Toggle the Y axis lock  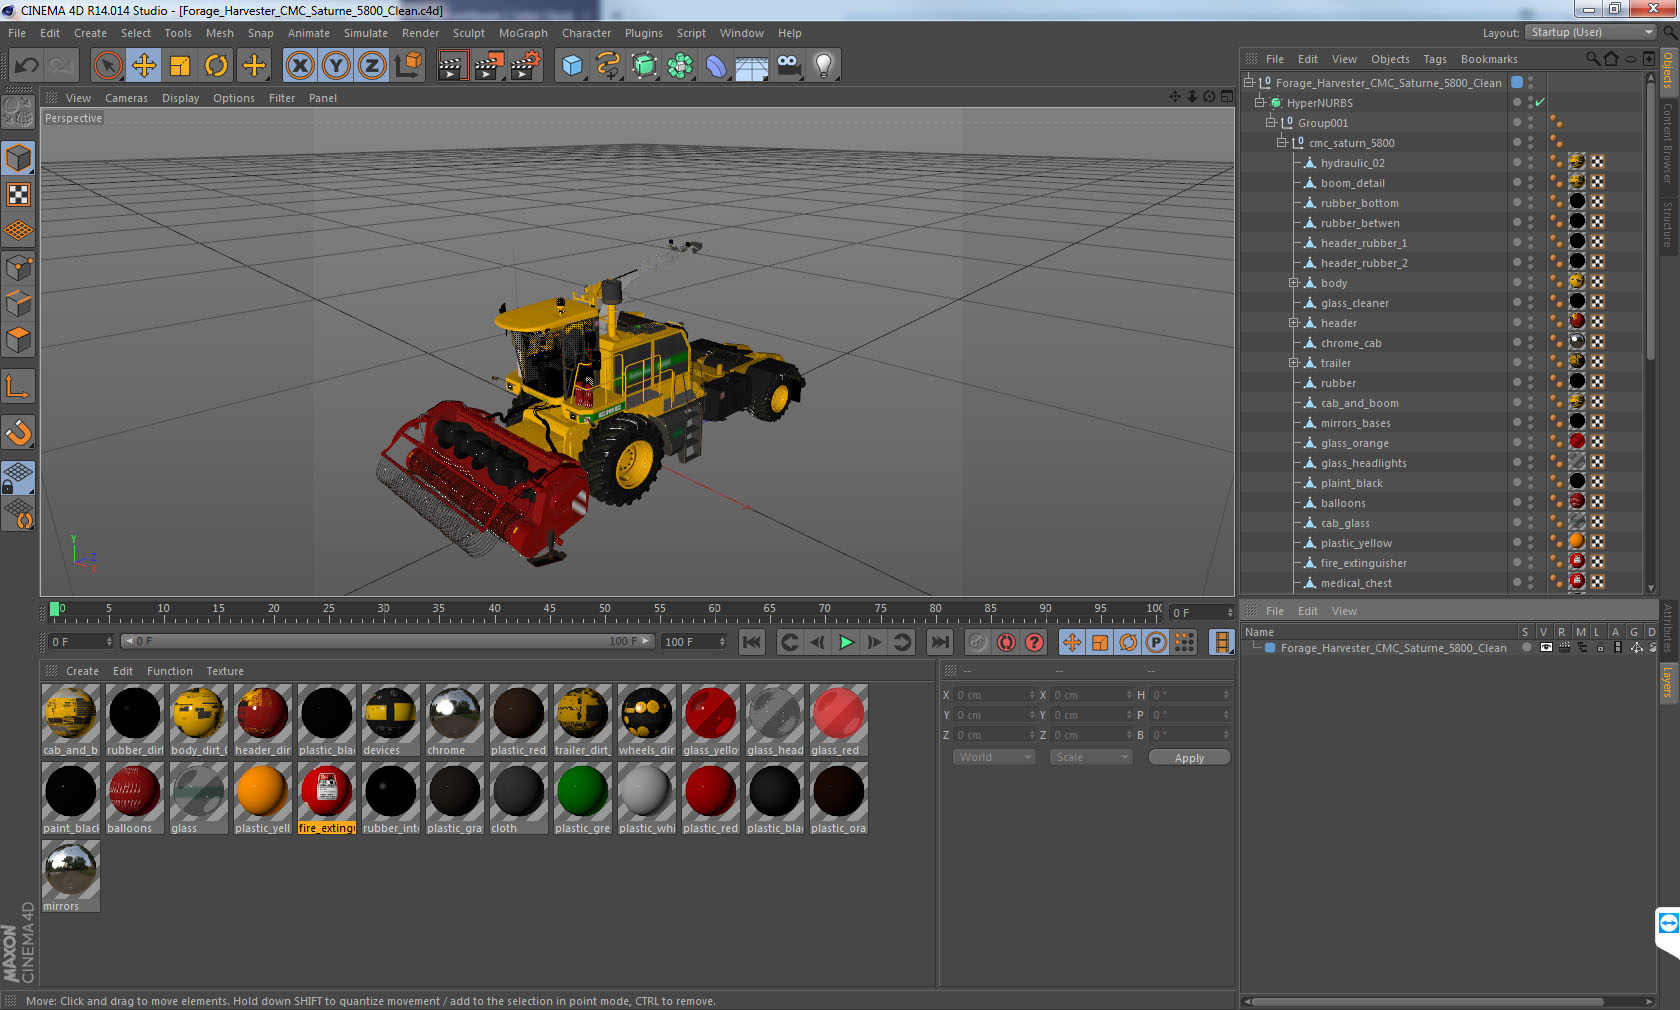336,66
